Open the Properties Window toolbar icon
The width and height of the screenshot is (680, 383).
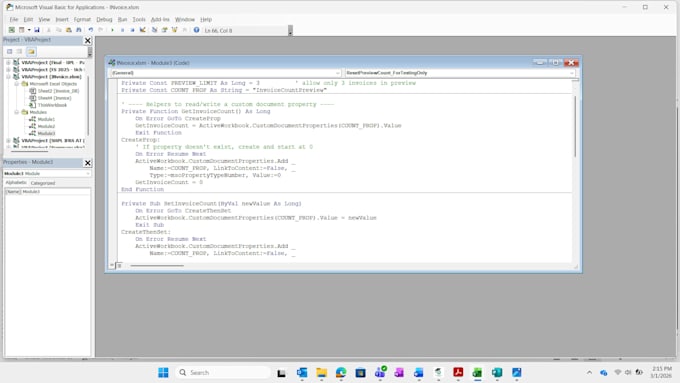164,30
